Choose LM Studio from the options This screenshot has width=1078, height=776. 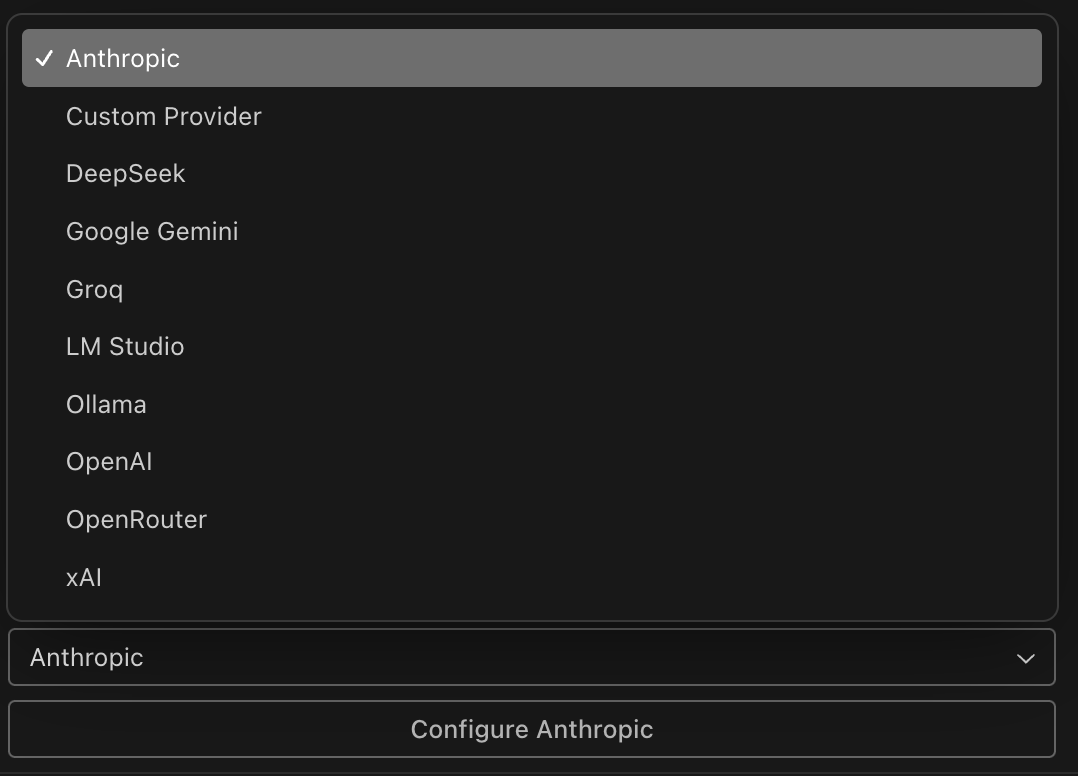pyautogui.click(x=531, y=346)
